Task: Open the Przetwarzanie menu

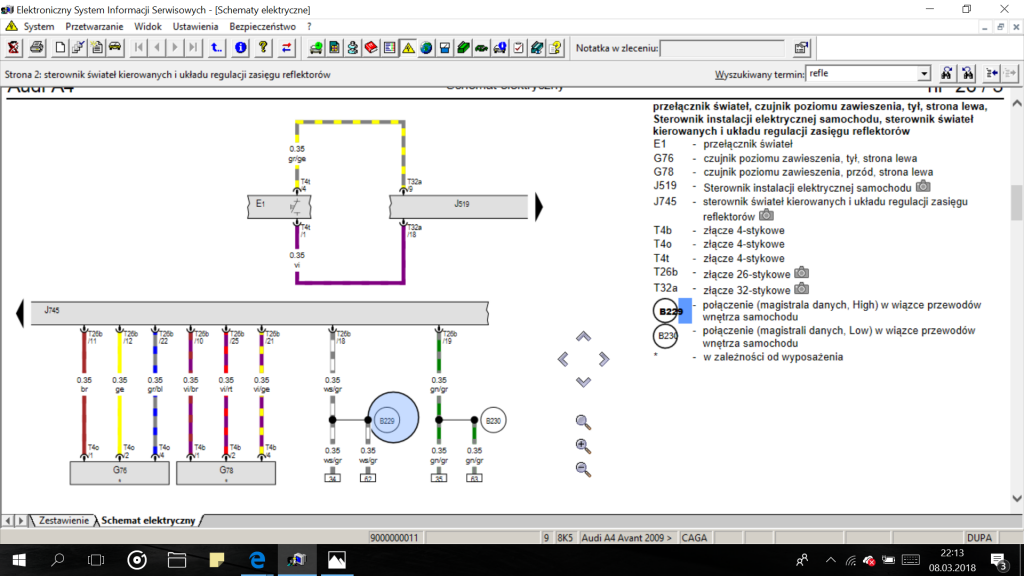Action: tap(94, 27)
